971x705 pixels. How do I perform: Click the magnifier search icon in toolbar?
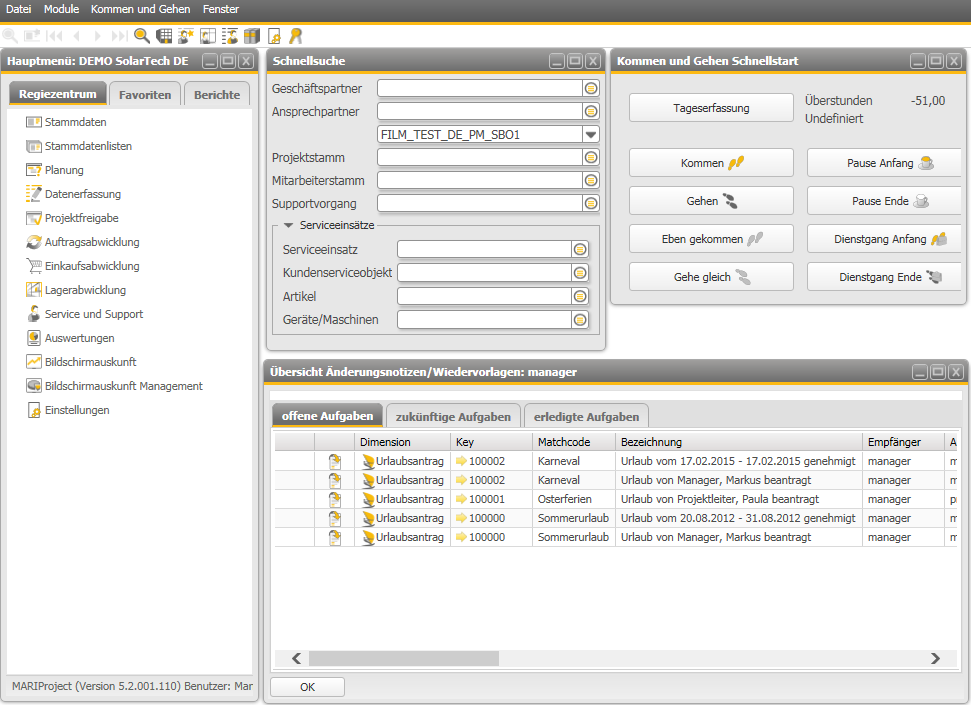(x=142, y=36)
